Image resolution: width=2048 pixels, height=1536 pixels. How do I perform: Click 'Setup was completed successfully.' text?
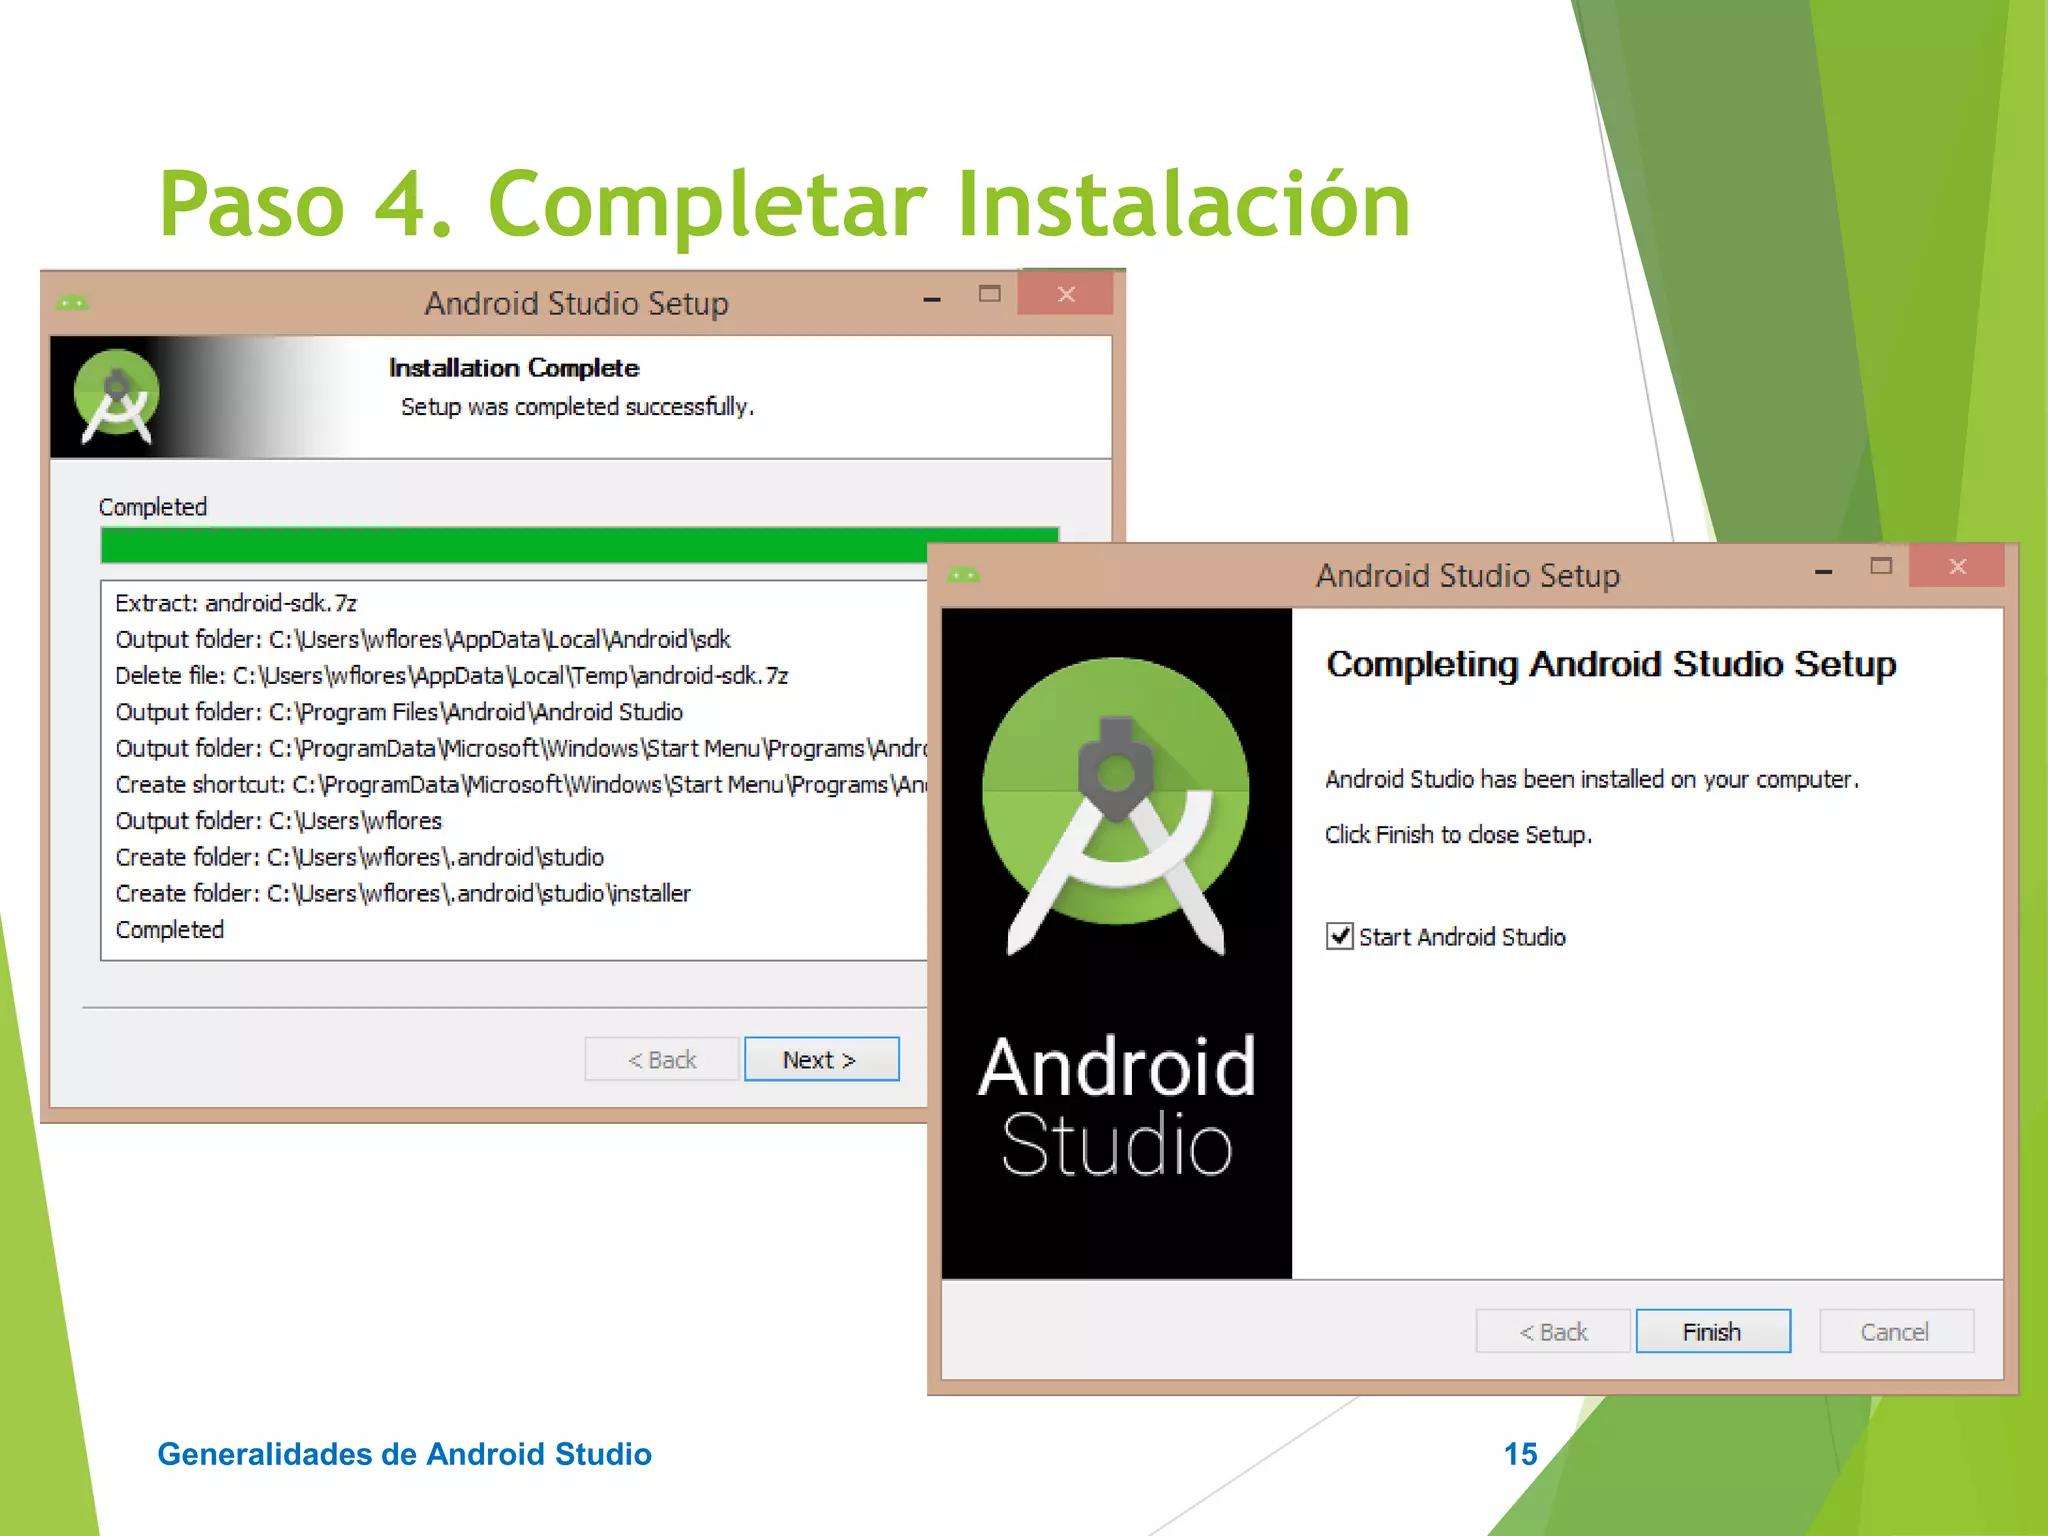(578, 406)
